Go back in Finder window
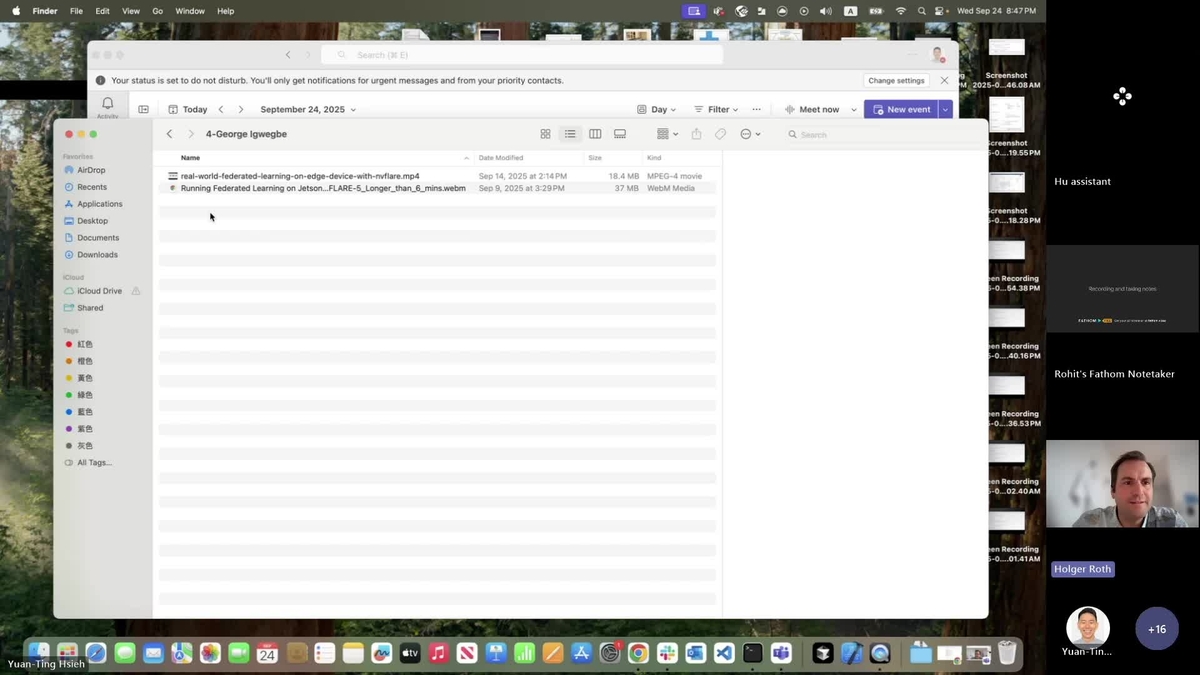The width and height of the screenshot is (1200, 675). 169,134
